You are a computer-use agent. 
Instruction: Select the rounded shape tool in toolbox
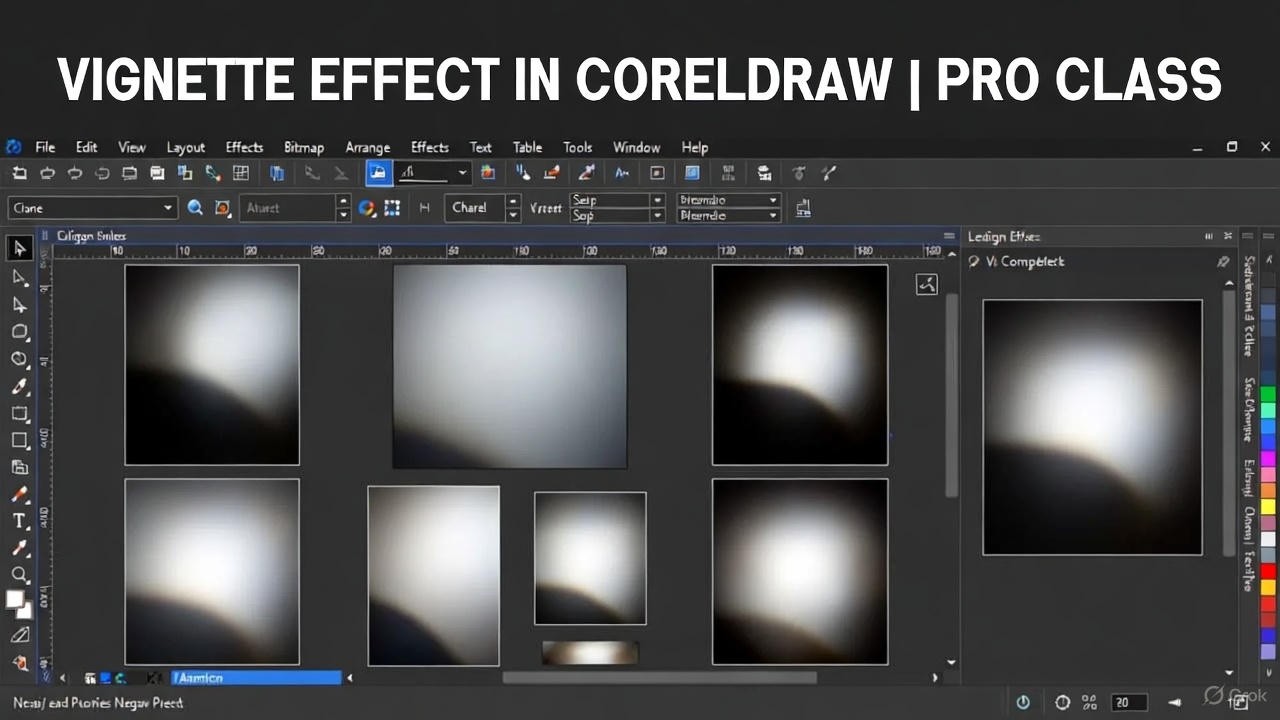19,332
